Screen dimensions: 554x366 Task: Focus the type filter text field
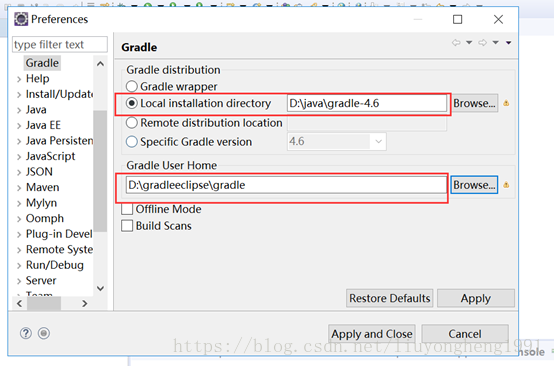(60, 45)
